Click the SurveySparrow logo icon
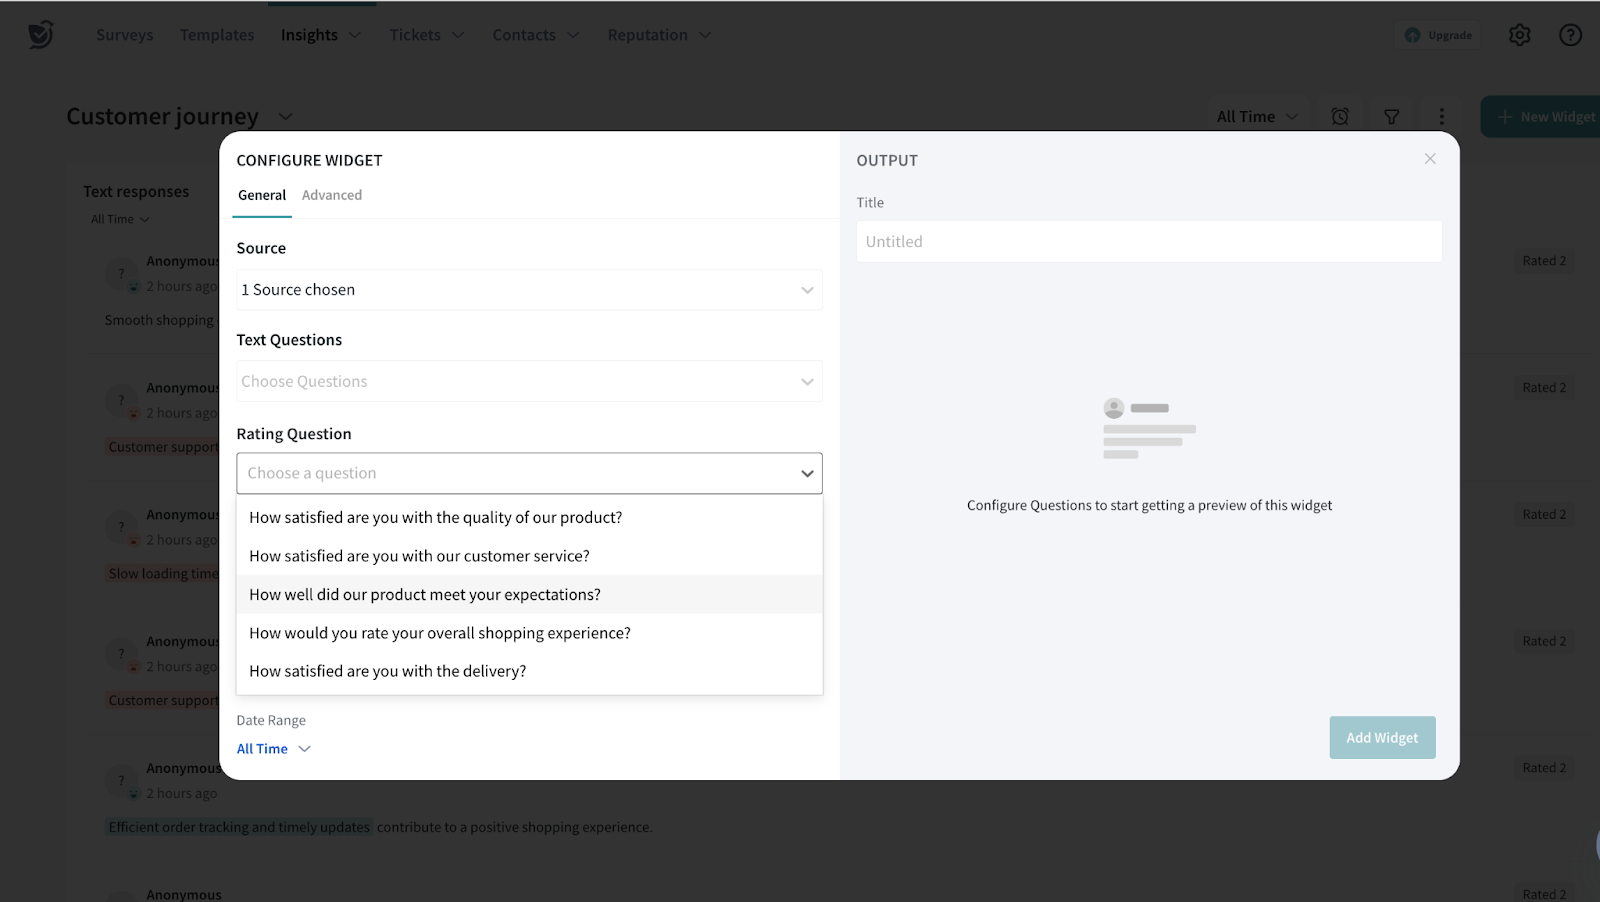1600x902 pixels. pos(40,35)
